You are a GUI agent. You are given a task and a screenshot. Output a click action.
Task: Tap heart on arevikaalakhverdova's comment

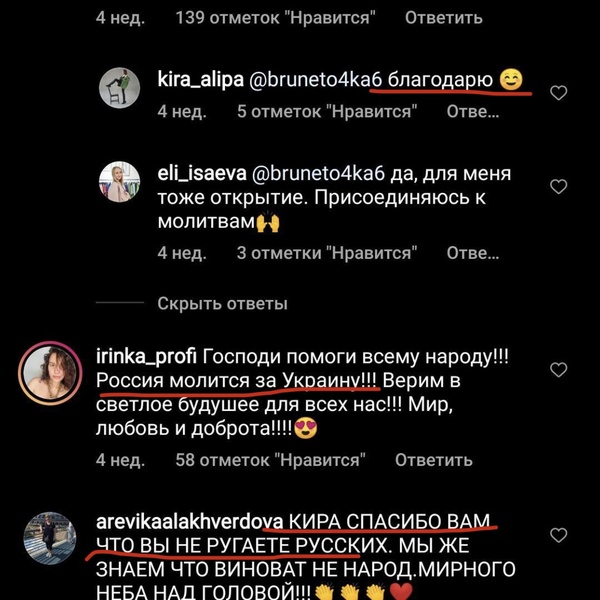pyautogui.click(x=558, y=535)
